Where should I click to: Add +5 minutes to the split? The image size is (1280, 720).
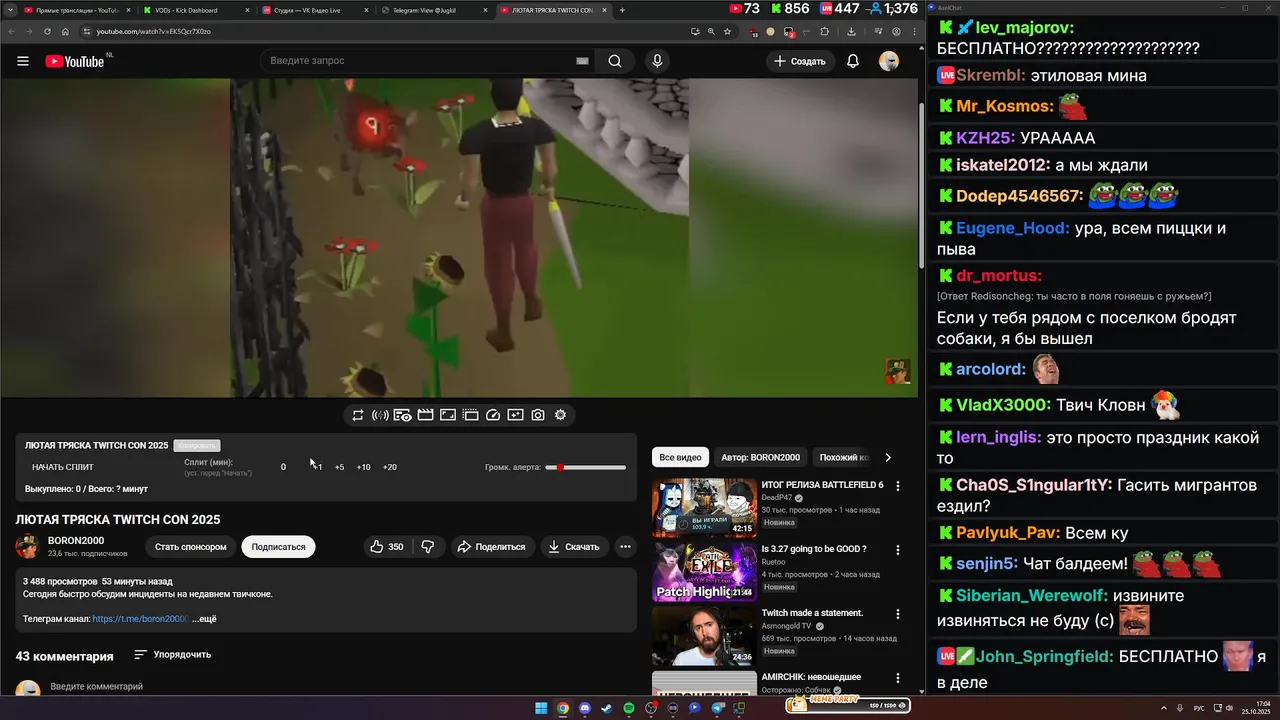(x=339, y=467)
